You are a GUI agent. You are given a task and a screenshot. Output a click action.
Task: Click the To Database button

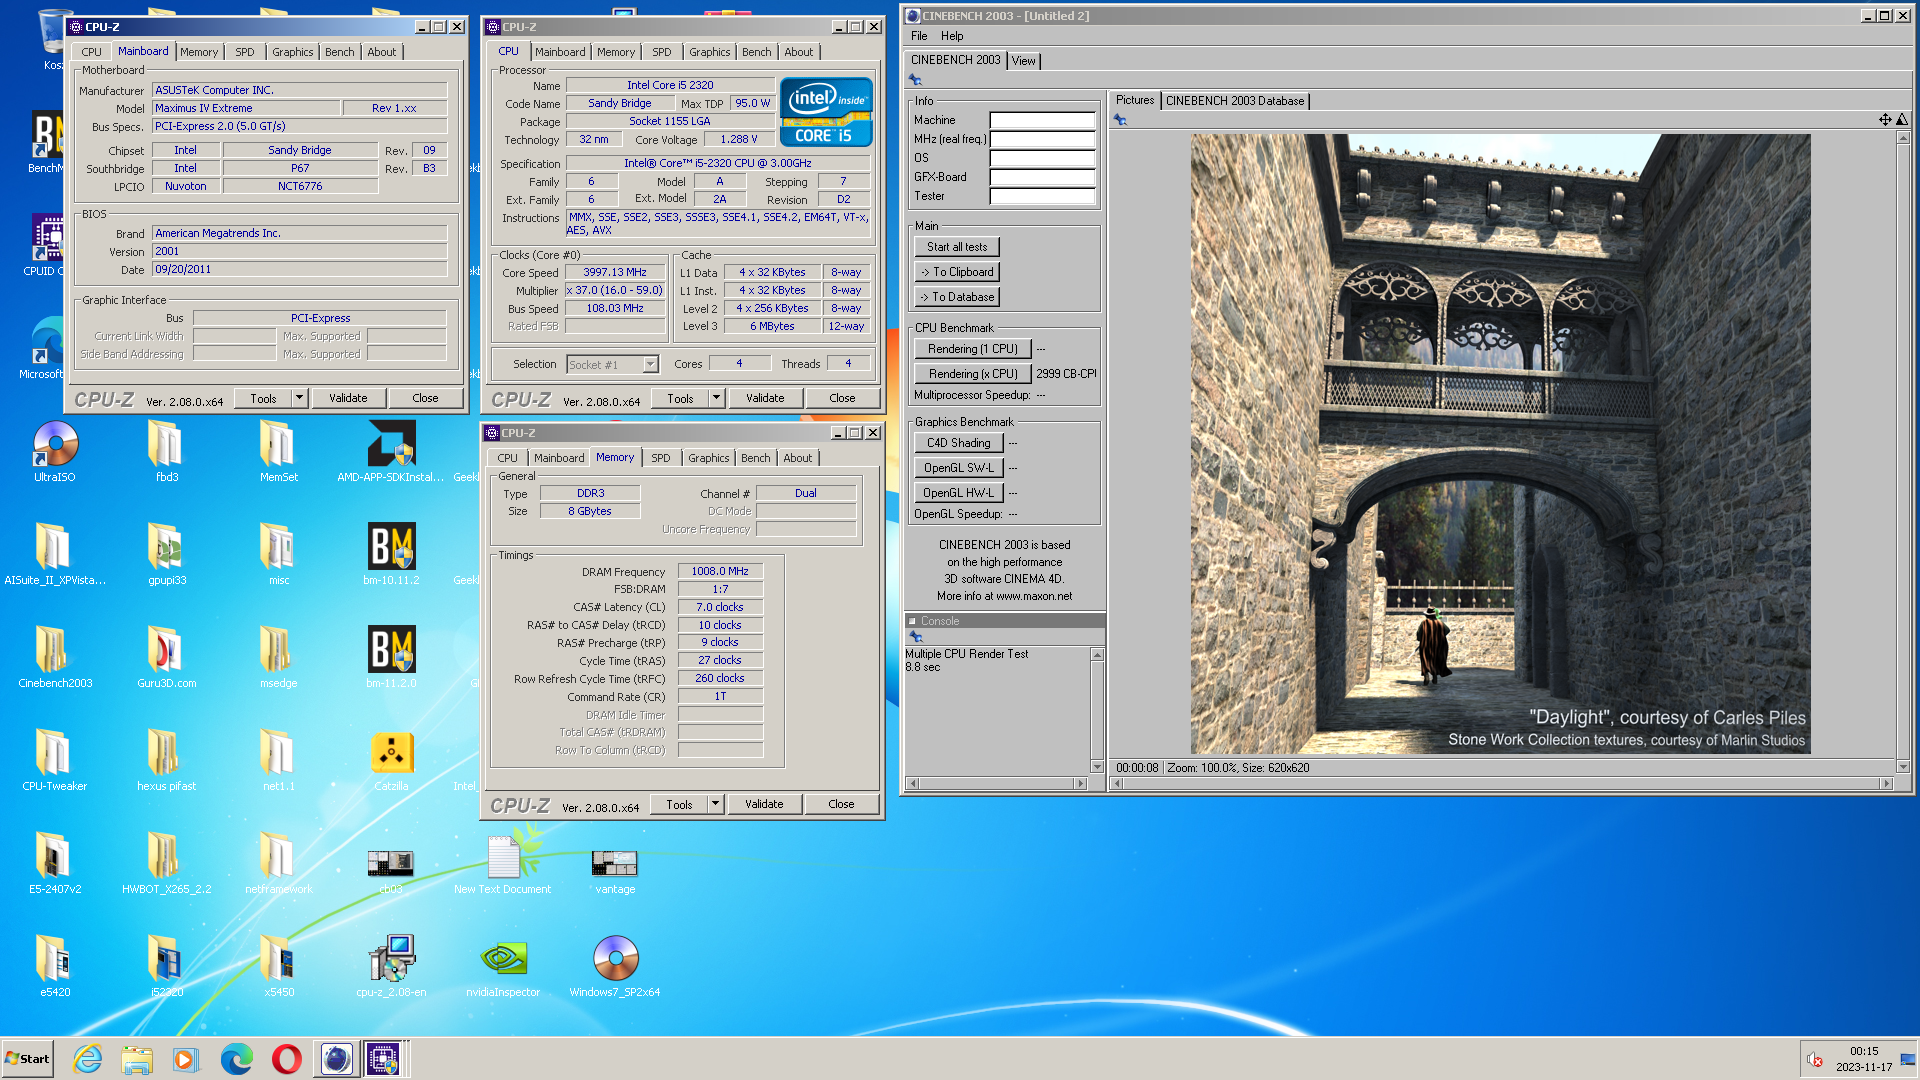pyautogui.click(x=957, y=297)
